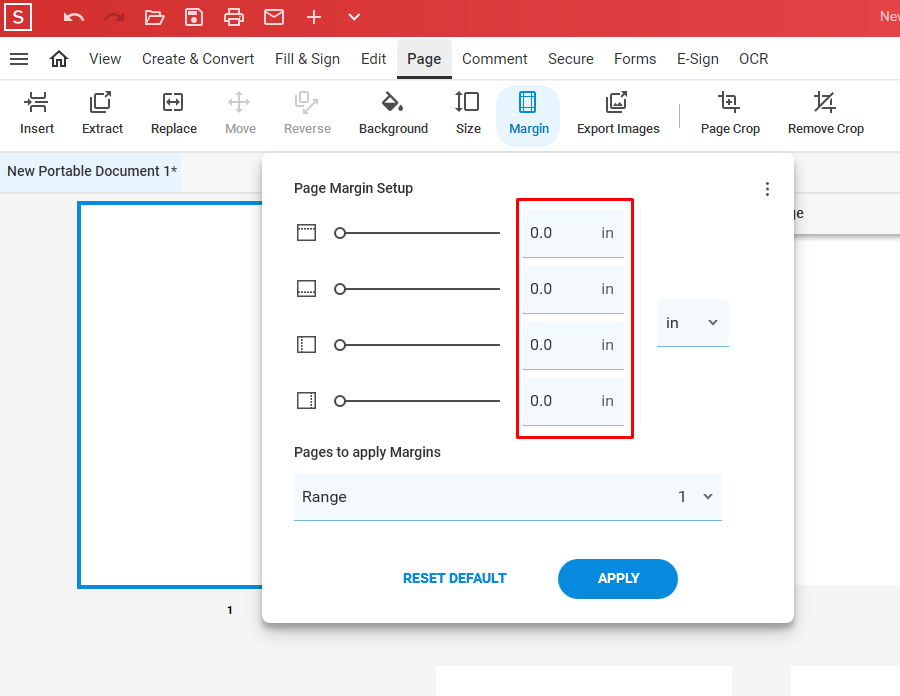Click the Print icon in title bar
The image size is (900, 696).
coord(234,17)
